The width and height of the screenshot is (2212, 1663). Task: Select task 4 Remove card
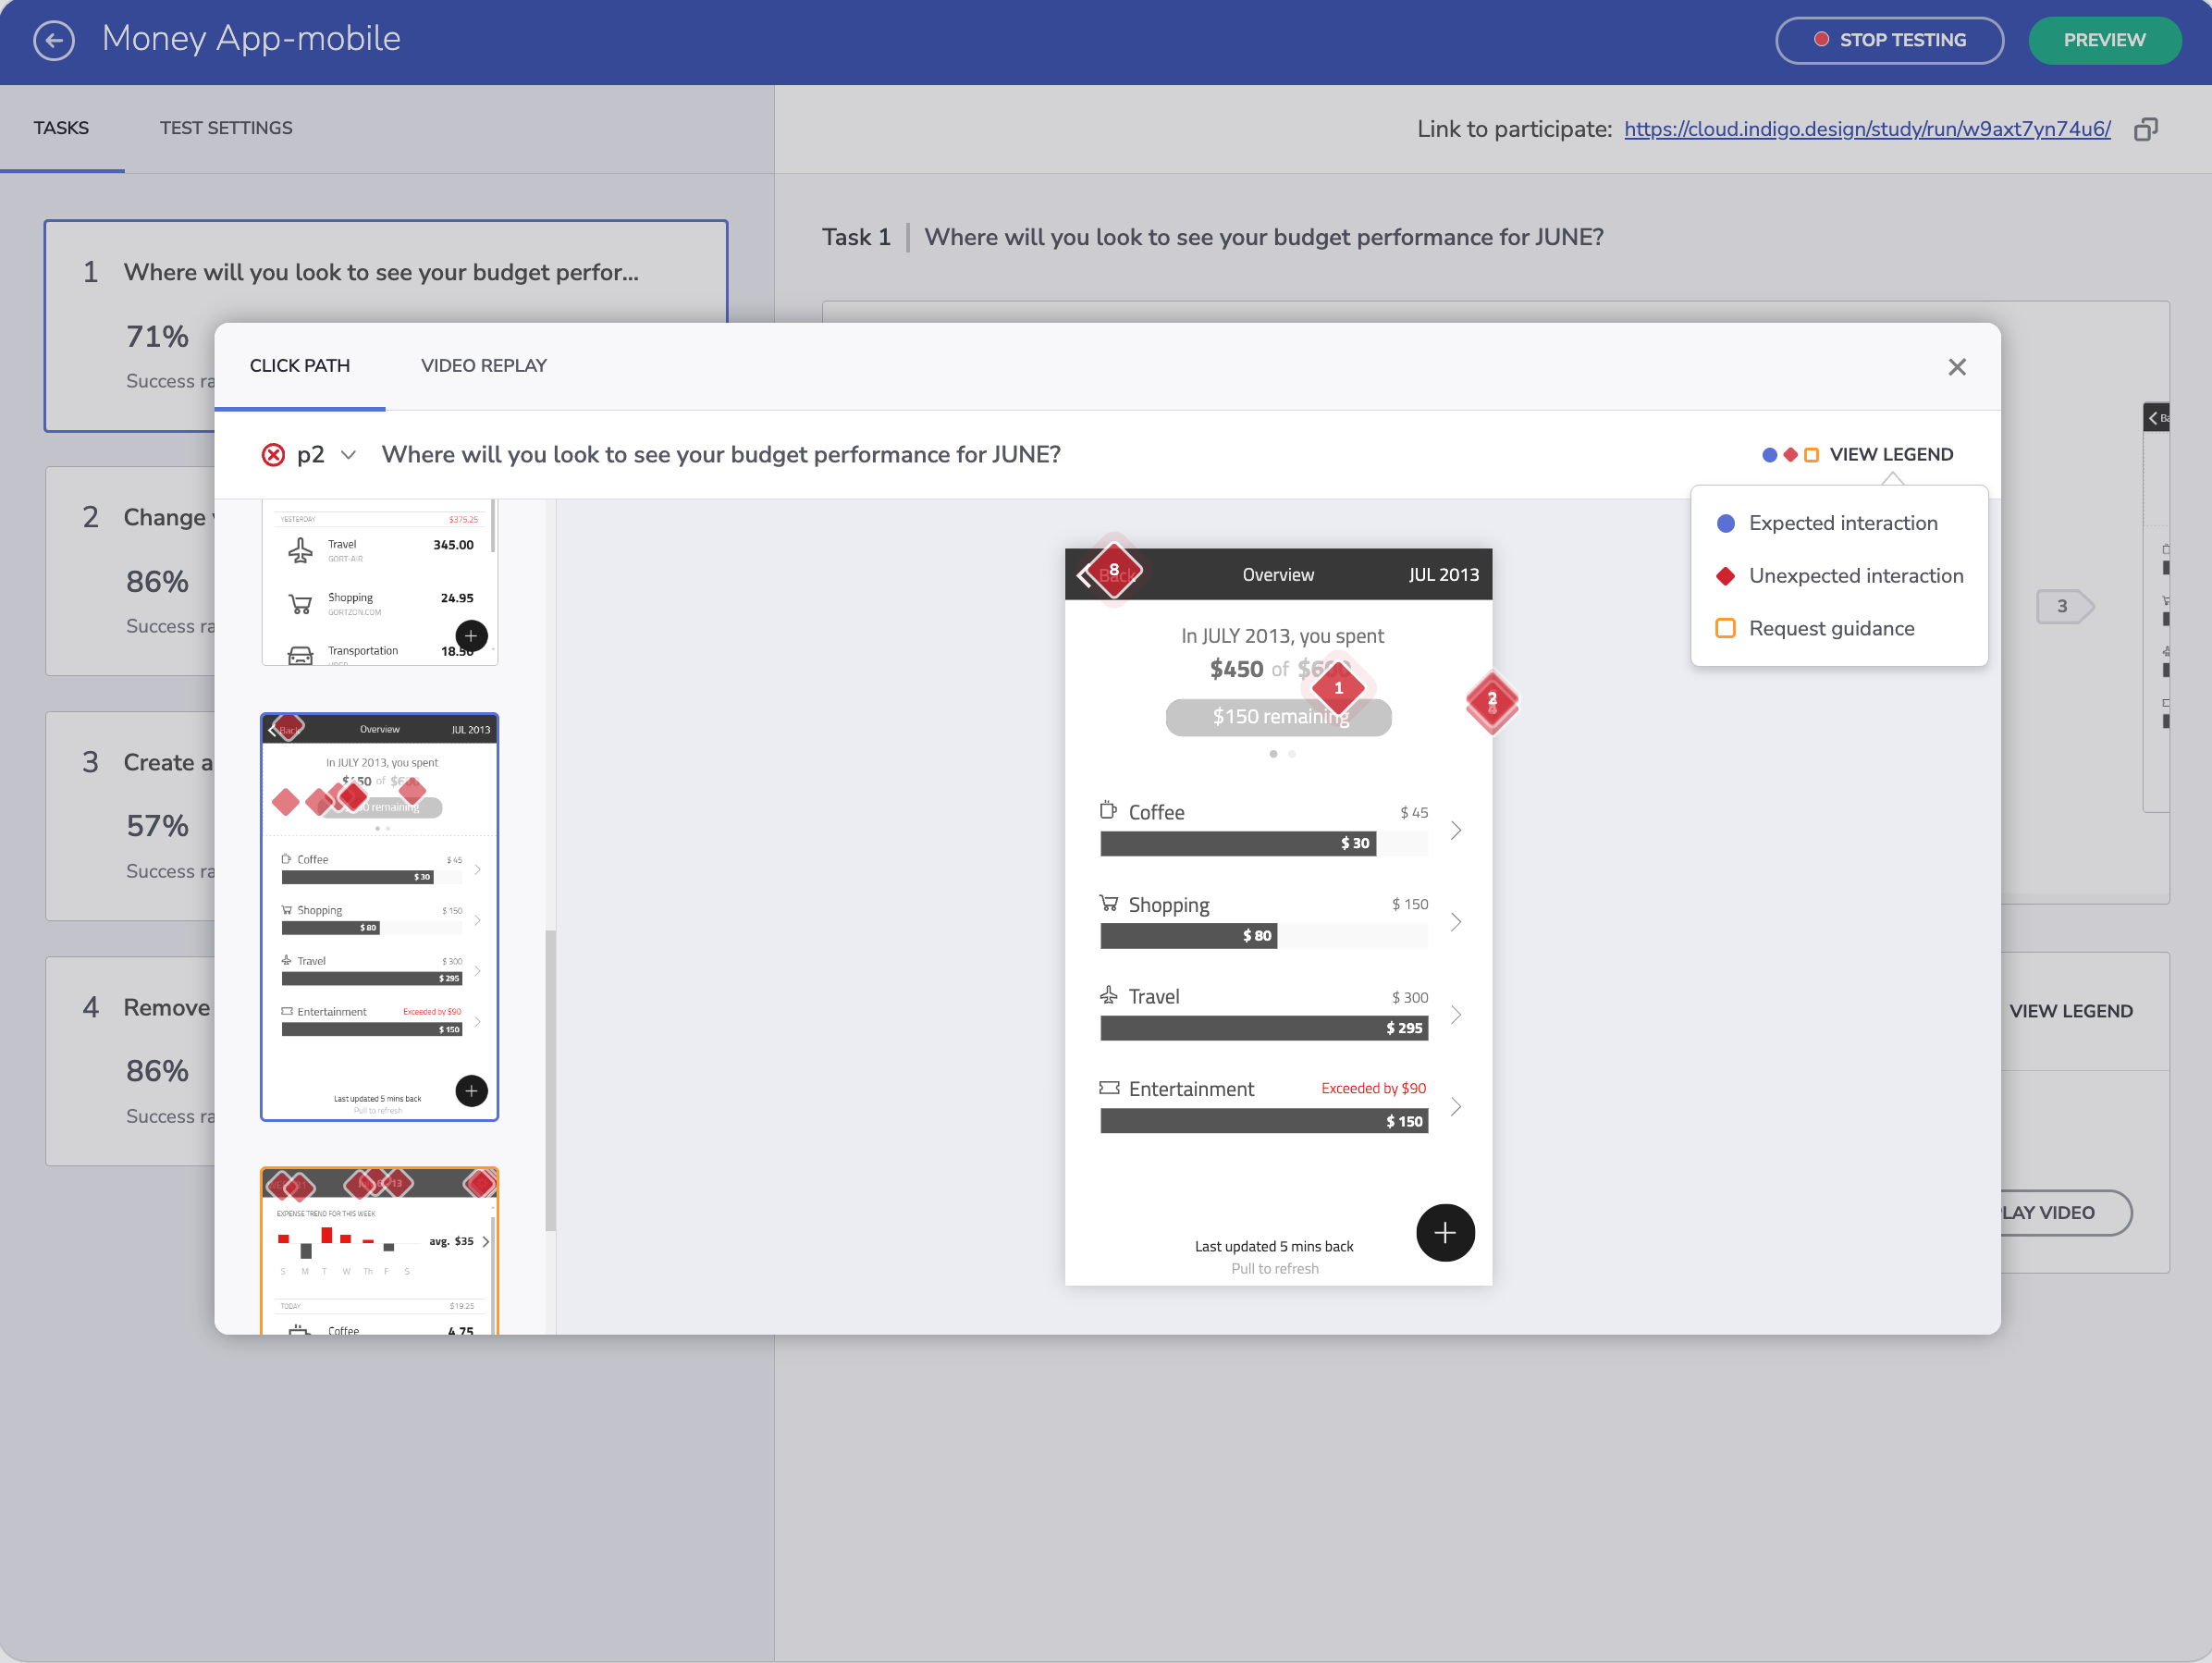(x=130, y=1061)
